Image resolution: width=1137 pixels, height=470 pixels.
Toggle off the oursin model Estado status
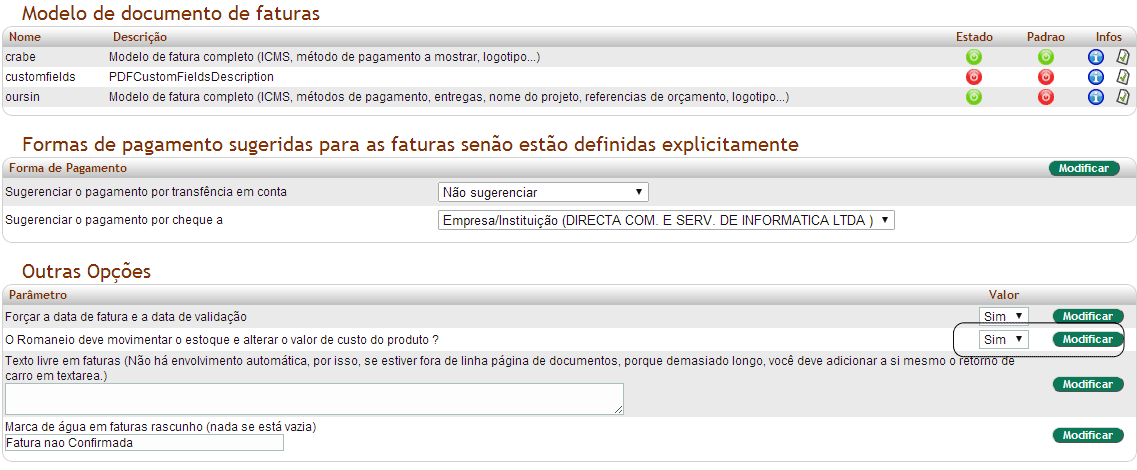click(x=974, y=97)
